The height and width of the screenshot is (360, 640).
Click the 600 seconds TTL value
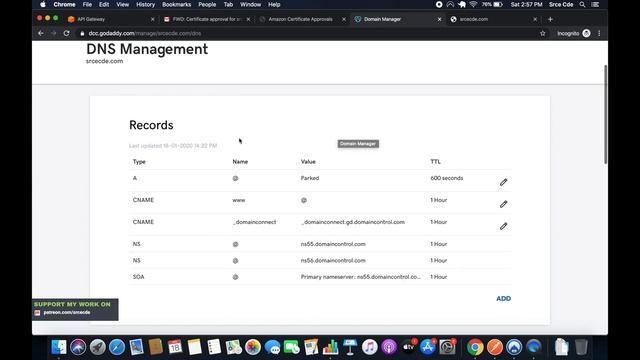click(x=447, y=178)
